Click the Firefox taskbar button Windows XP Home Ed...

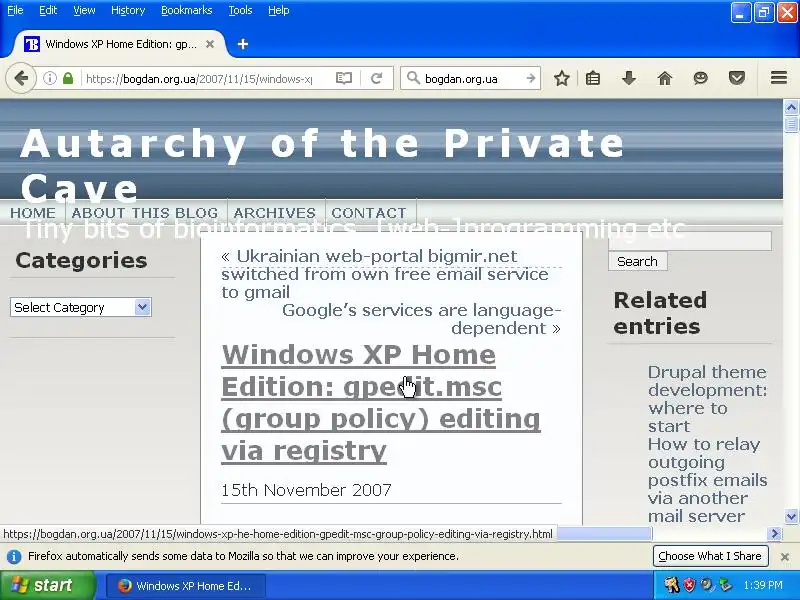click(186, 586)
